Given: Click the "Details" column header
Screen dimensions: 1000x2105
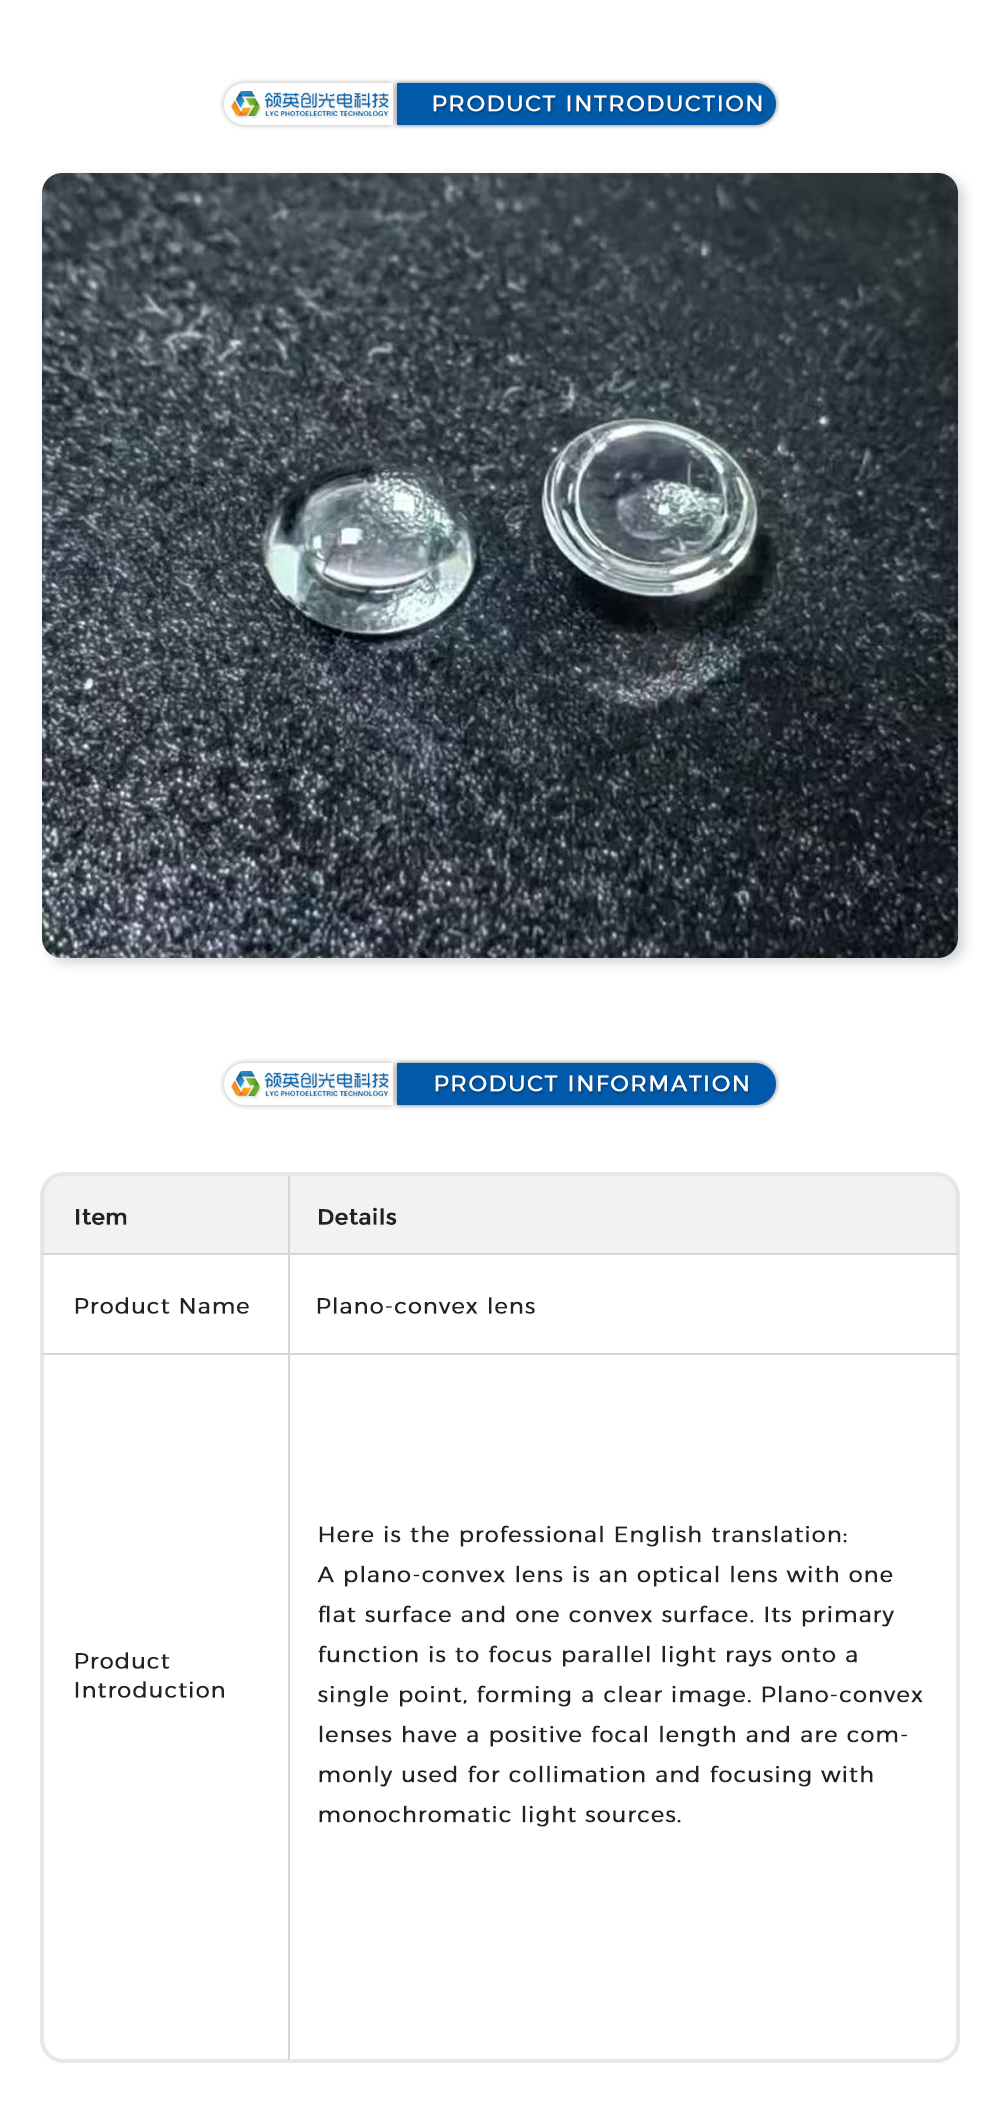Looking at the screenshot, I should pyautogui.click(x=357, y=1217).
